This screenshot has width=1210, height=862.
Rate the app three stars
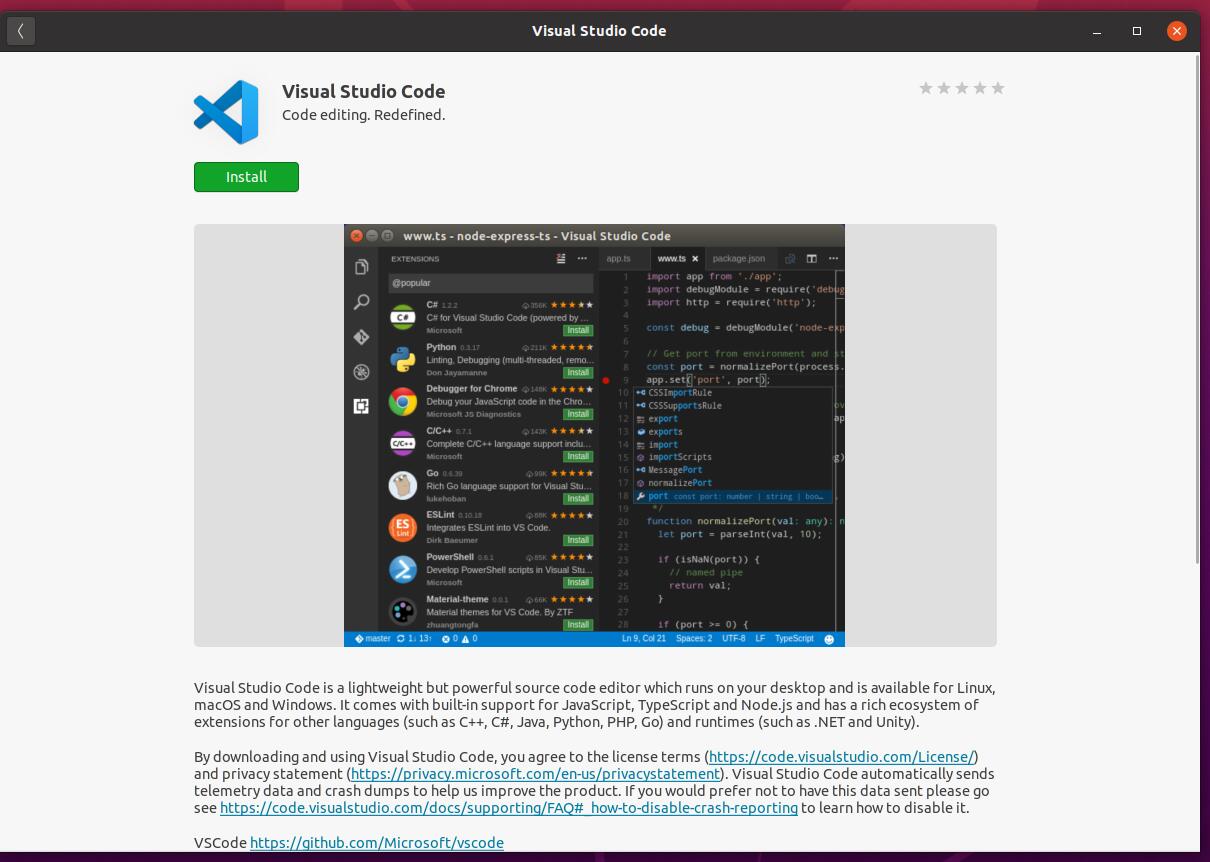pos(962,88)
